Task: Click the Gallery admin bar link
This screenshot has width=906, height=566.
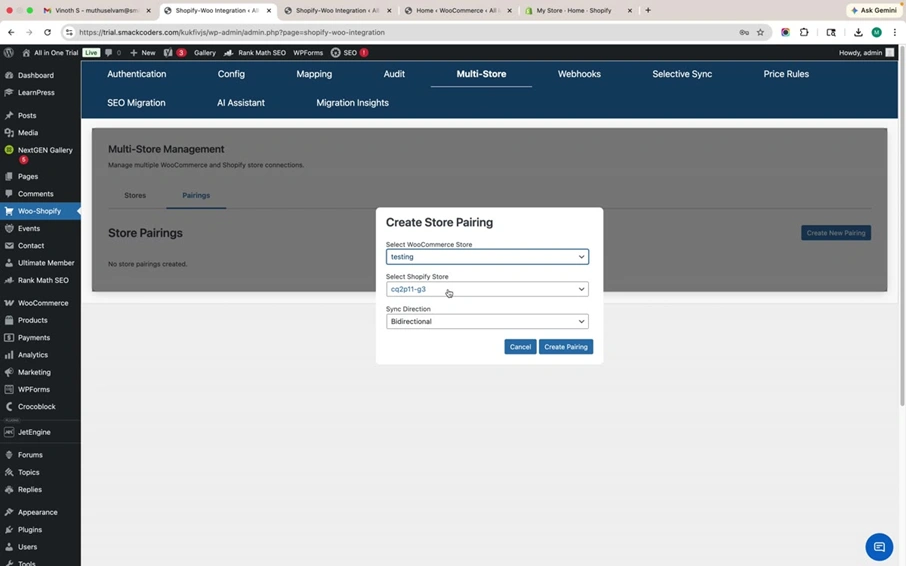Action: (x=205, y=53)
